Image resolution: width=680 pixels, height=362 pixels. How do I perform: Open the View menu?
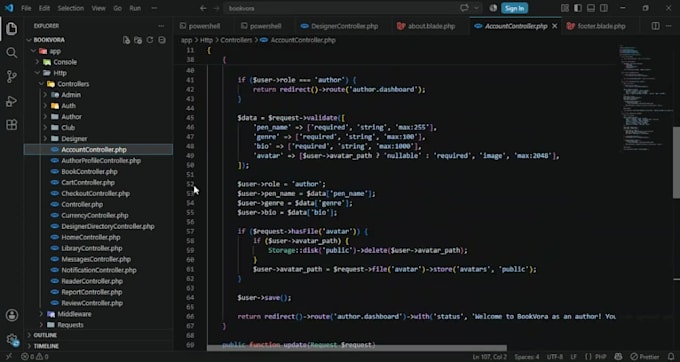98,8
